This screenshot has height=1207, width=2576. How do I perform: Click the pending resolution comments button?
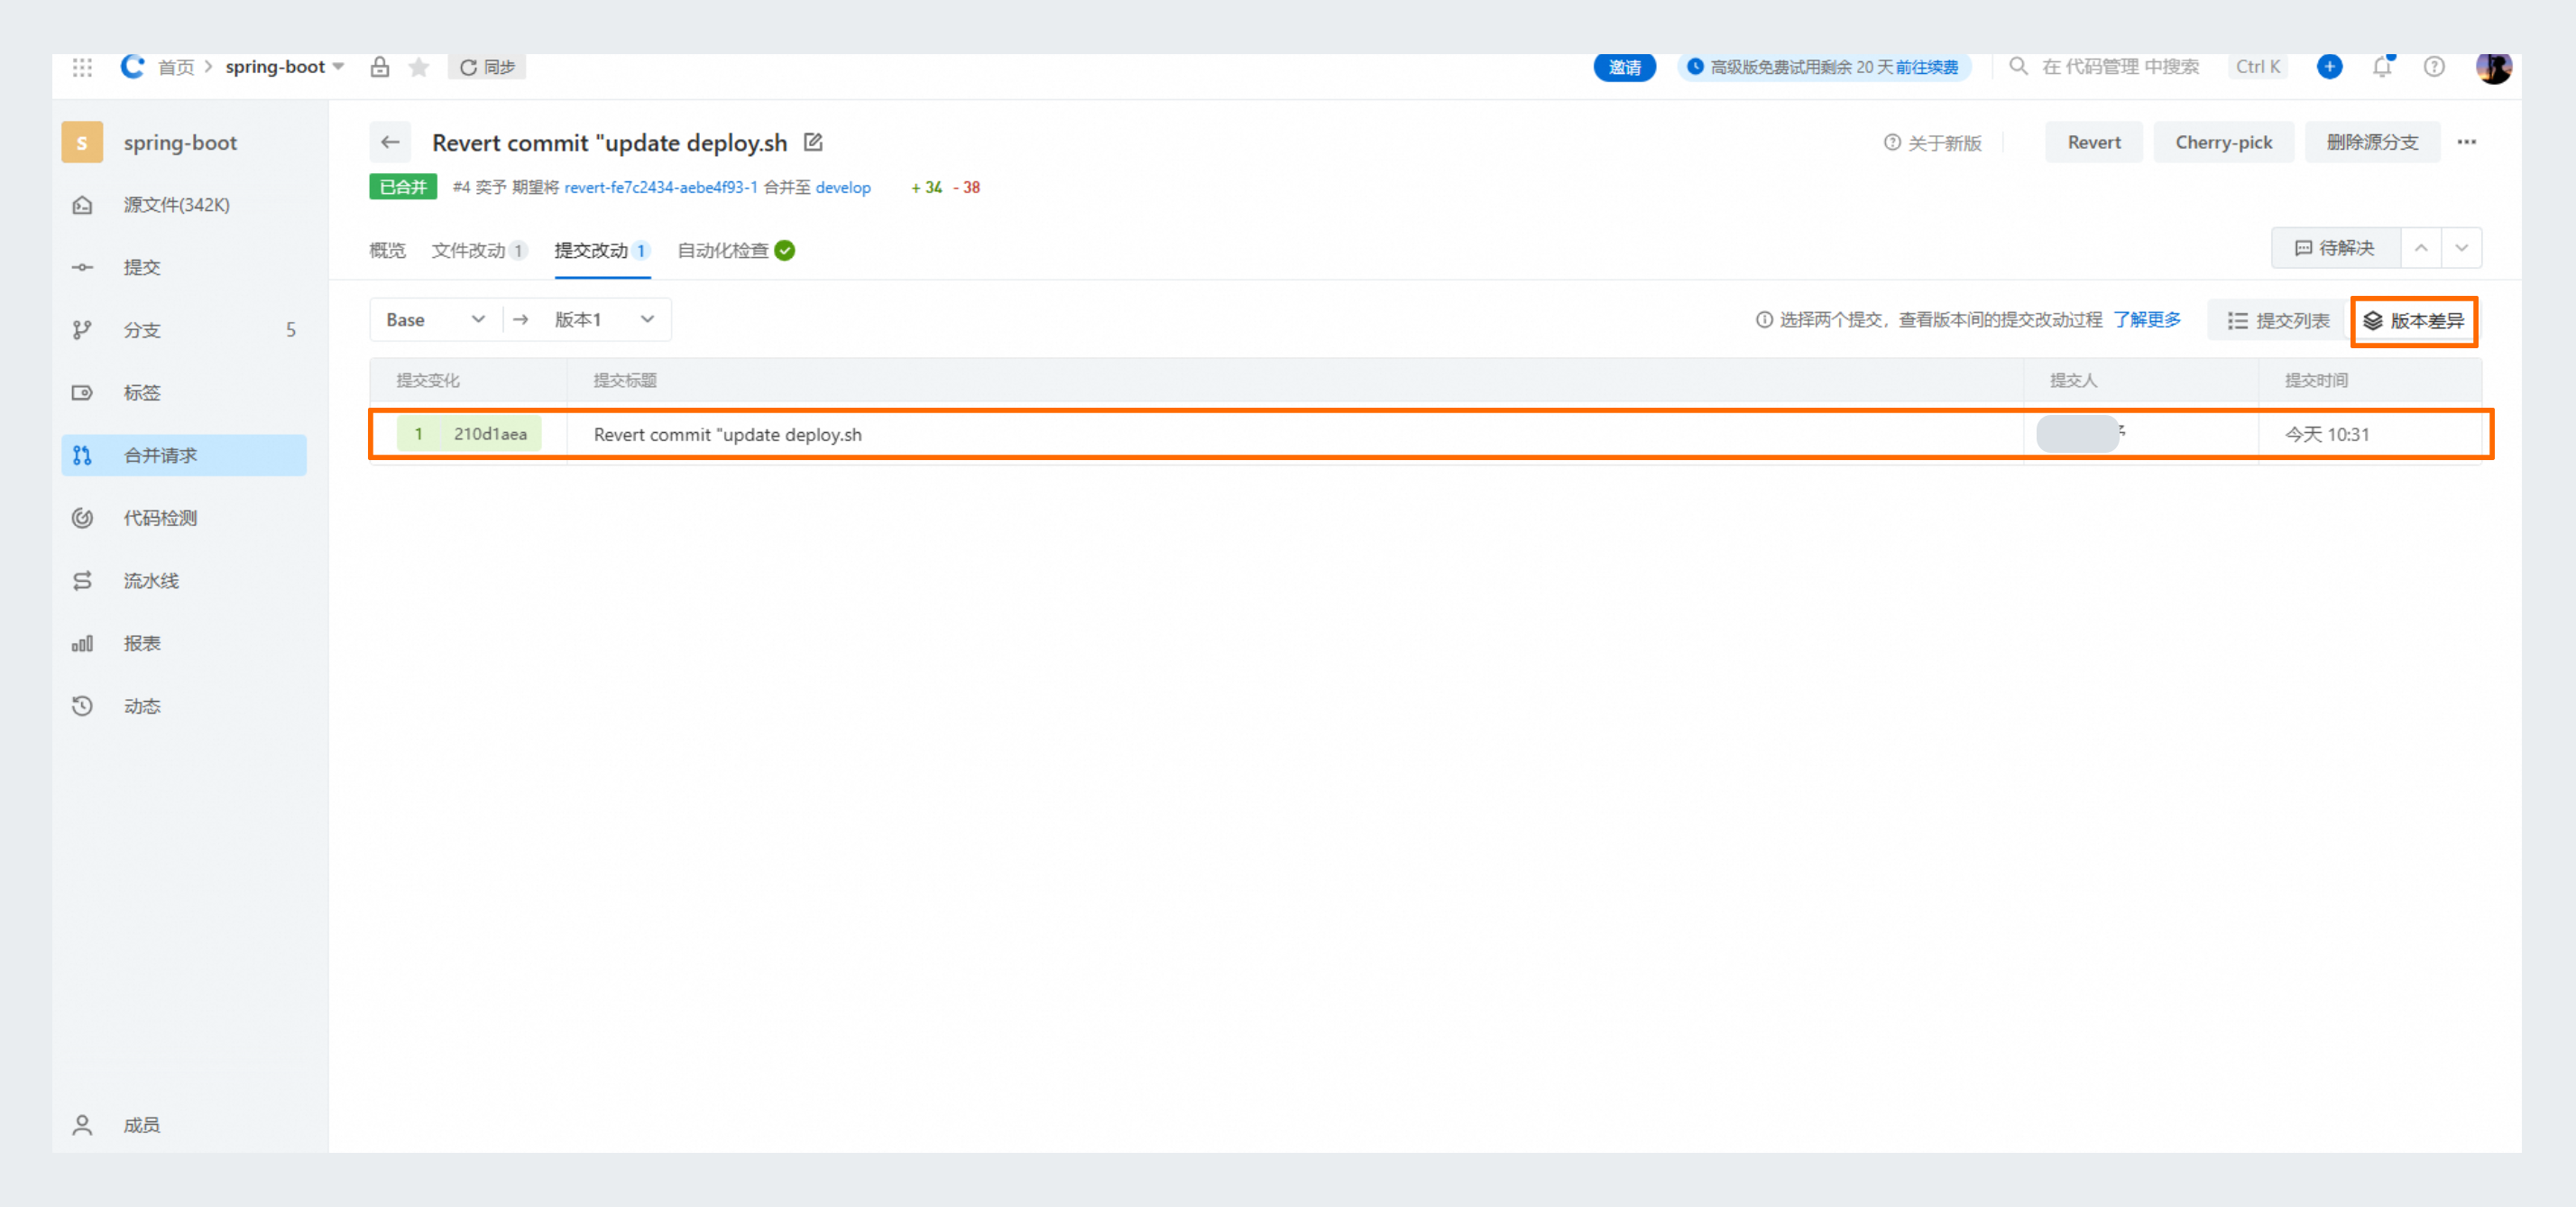tap(2335, 248)
